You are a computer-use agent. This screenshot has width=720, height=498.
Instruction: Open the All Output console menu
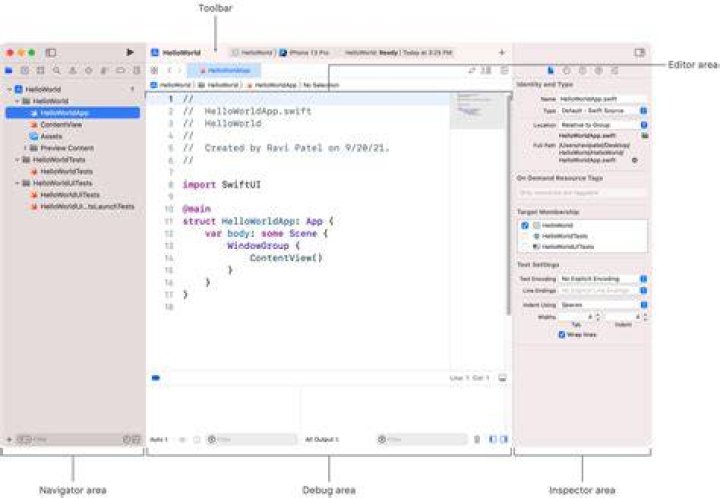click(x=322, y=439)
